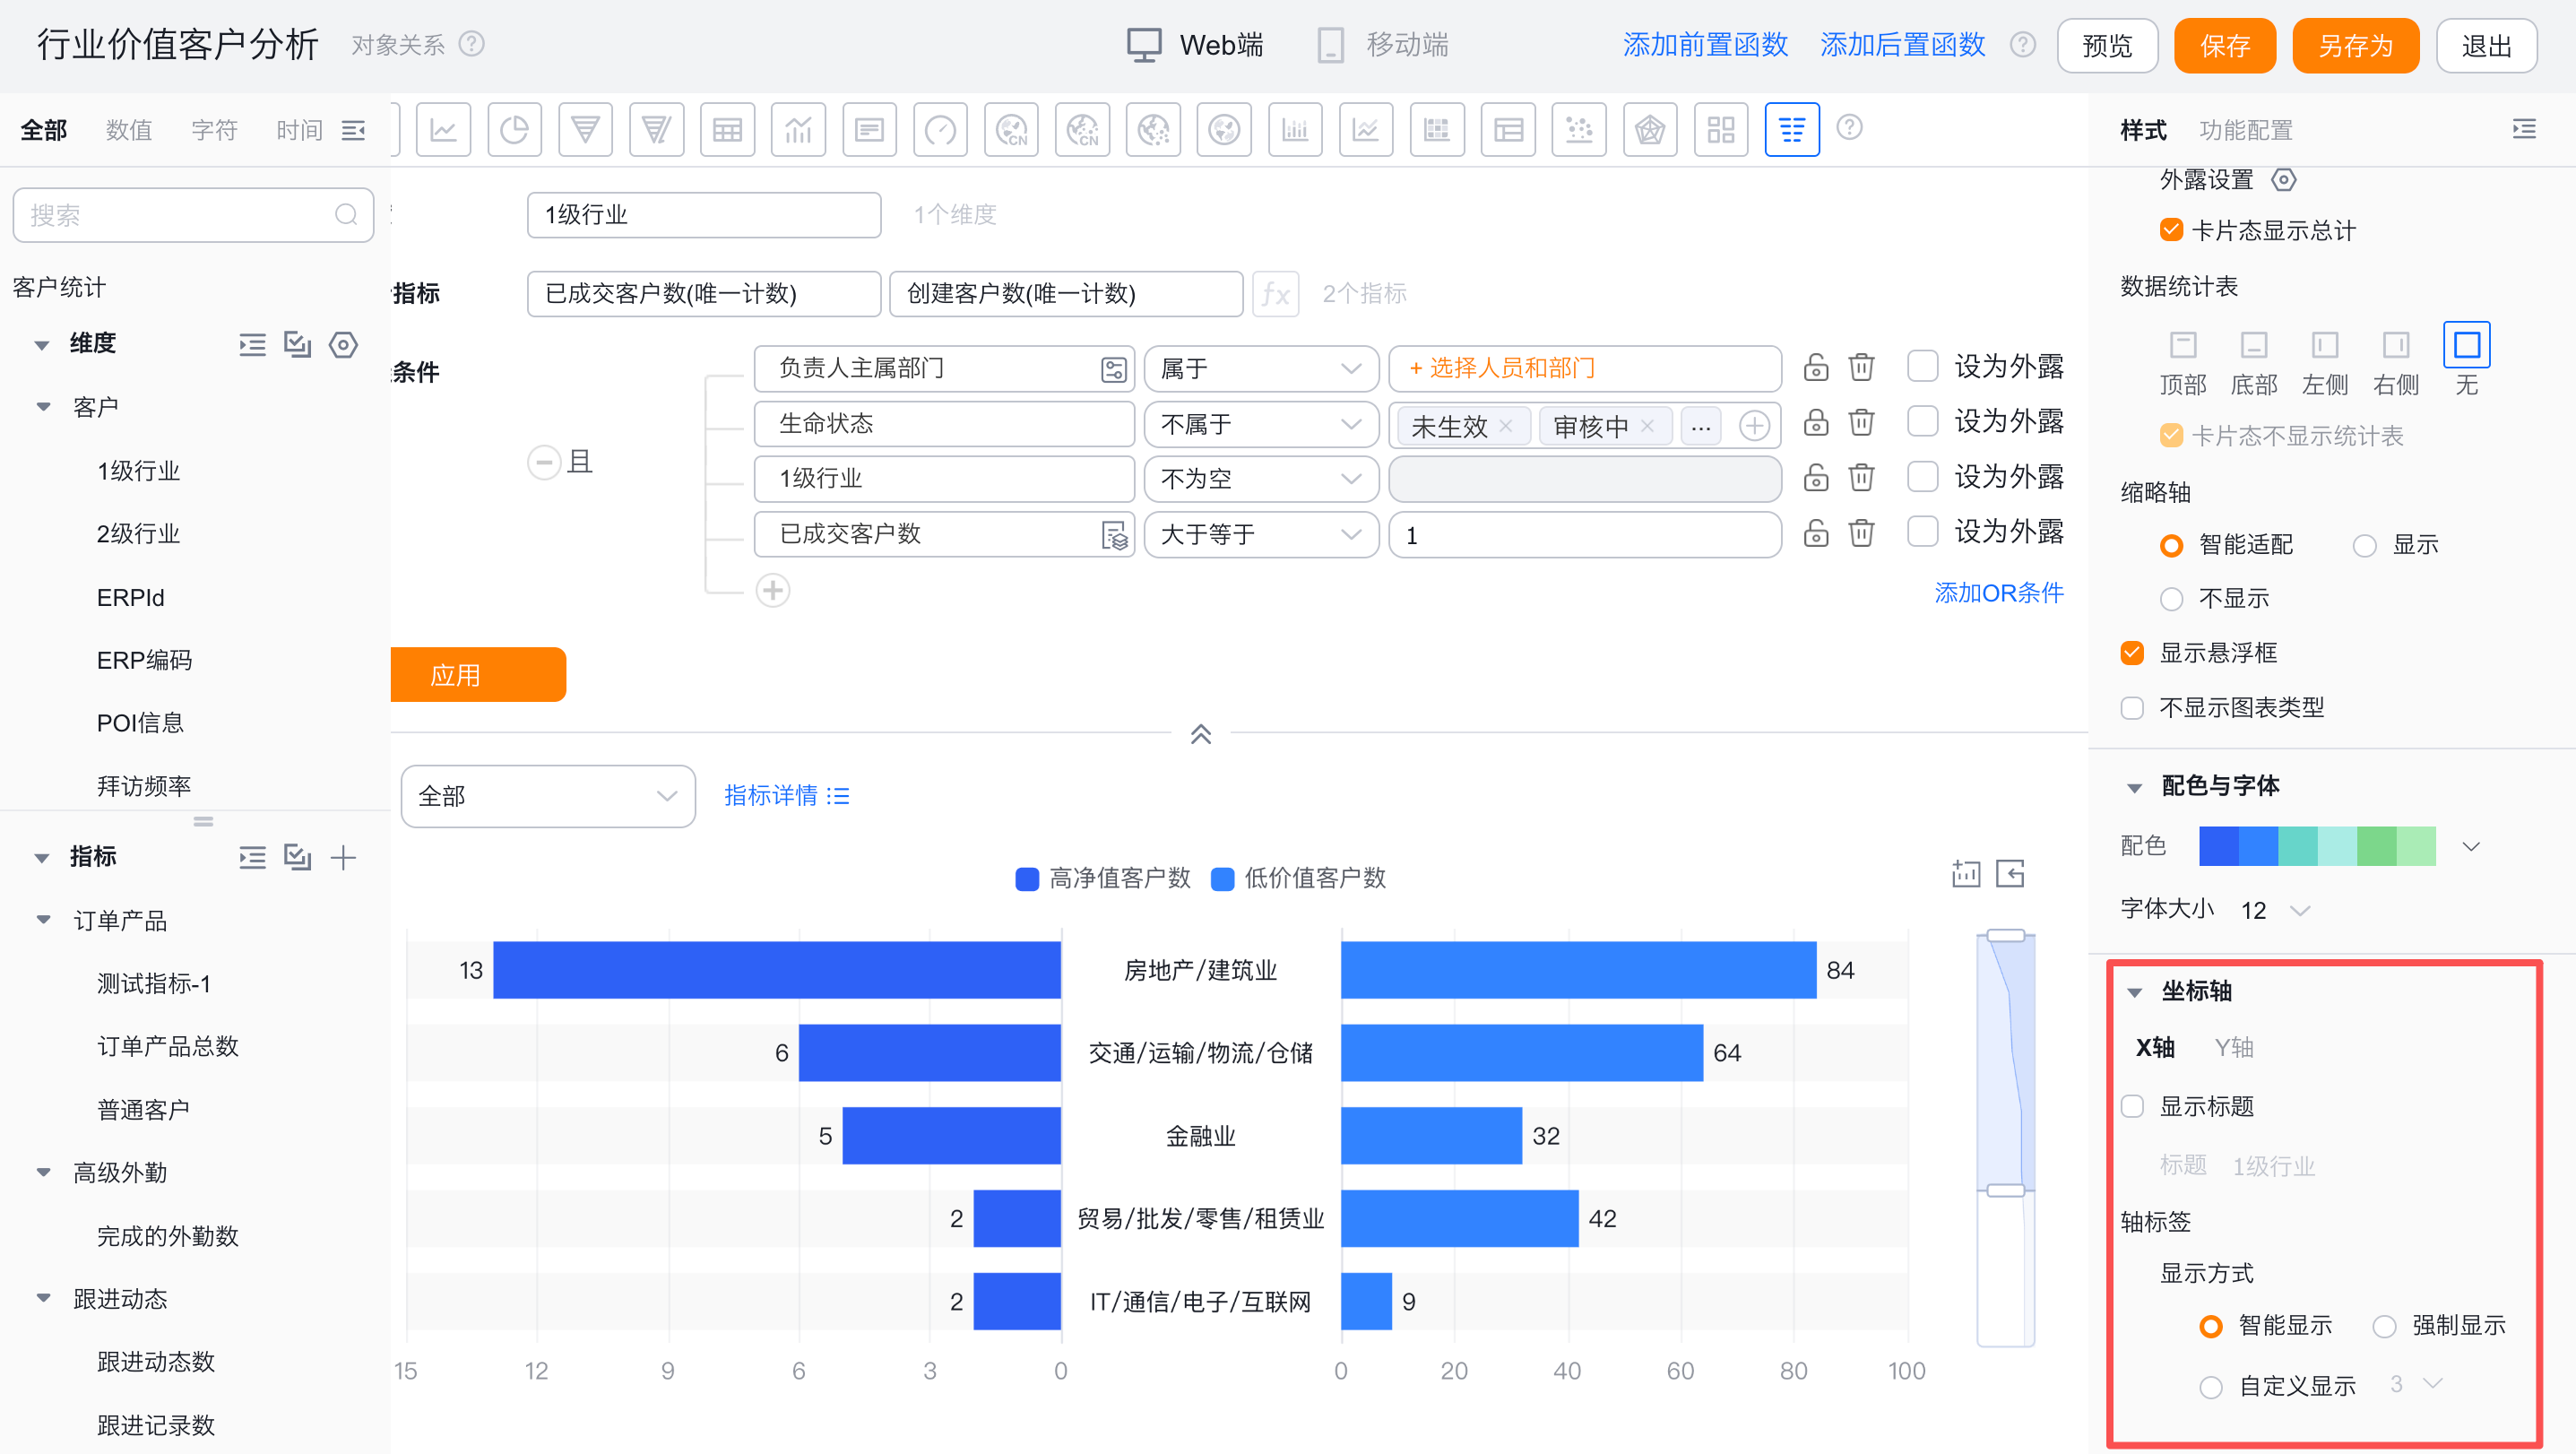
Task: Switch to the 功能配置 tab
Action: pos(2245,130)
